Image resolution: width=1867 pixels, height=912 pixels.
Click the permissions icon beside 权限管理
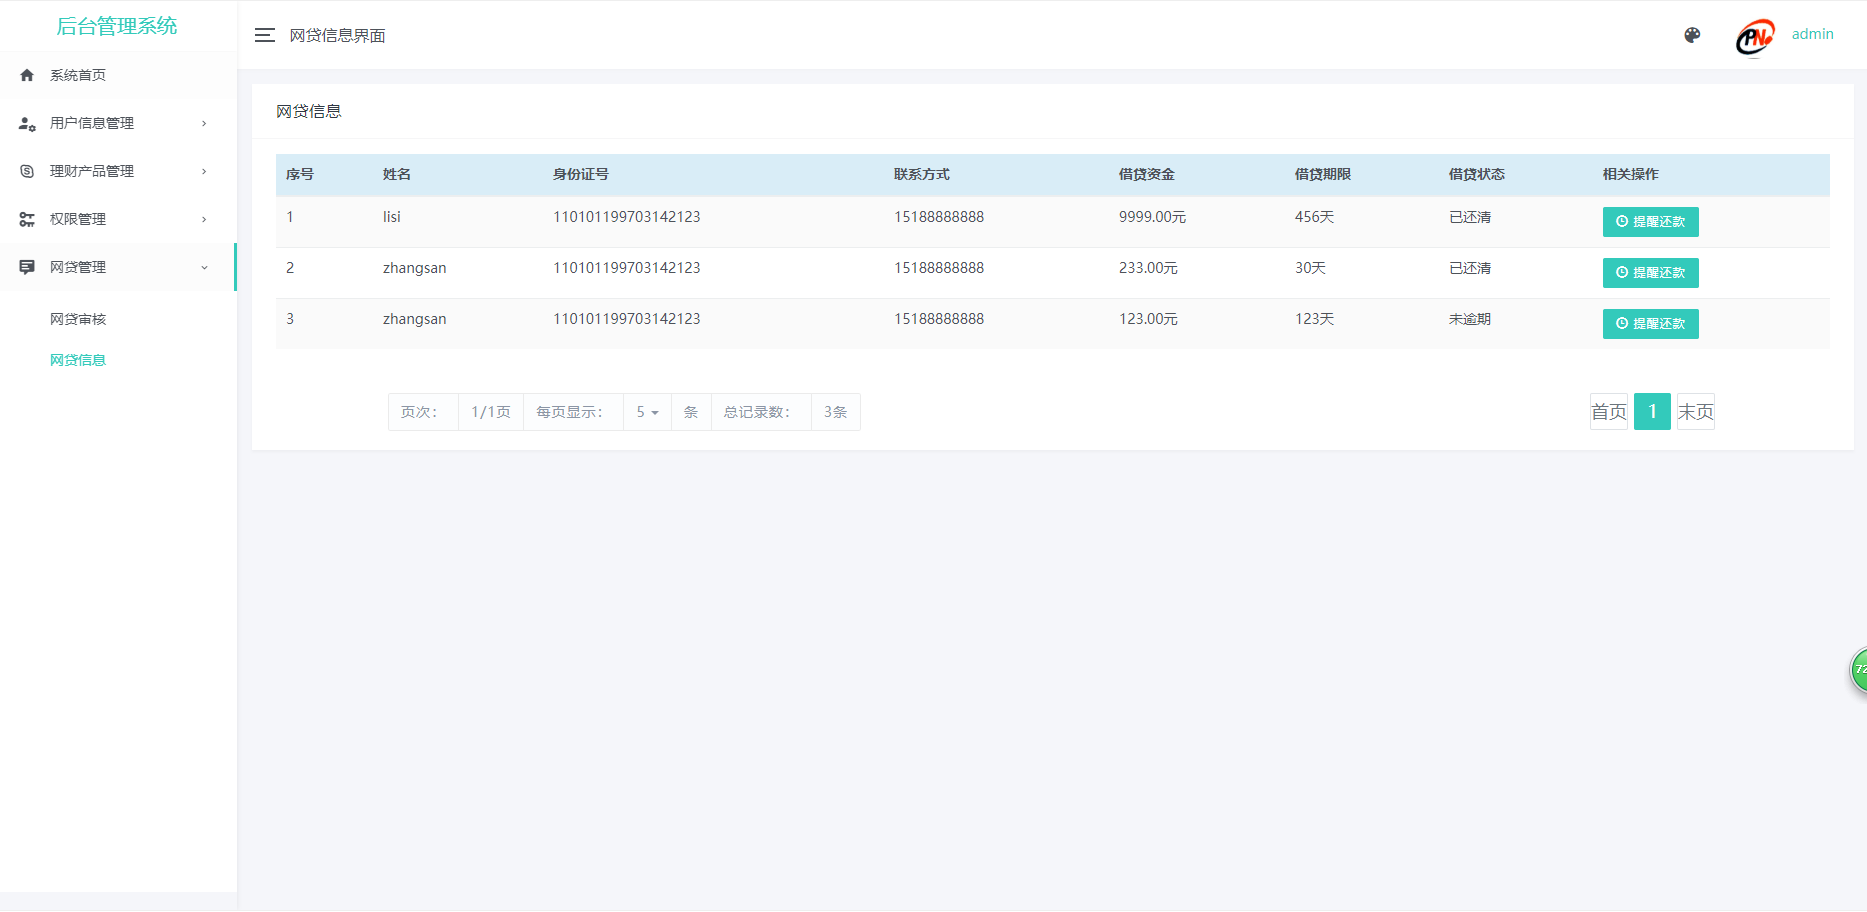[27, 219]
